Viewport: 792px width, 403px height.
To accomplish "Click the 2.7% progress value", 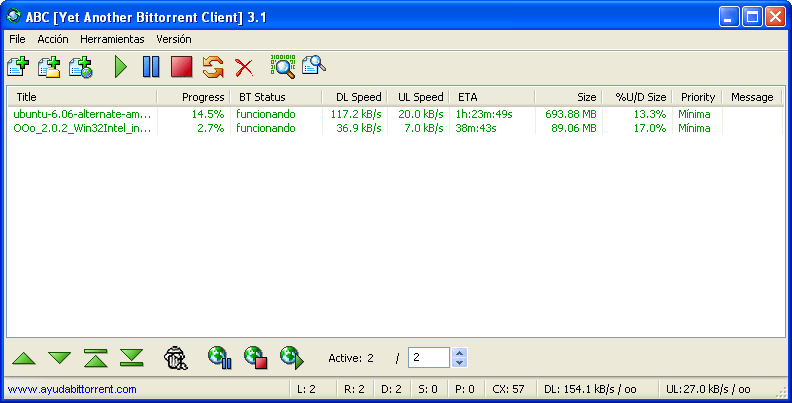I will [x=211, y=128].
